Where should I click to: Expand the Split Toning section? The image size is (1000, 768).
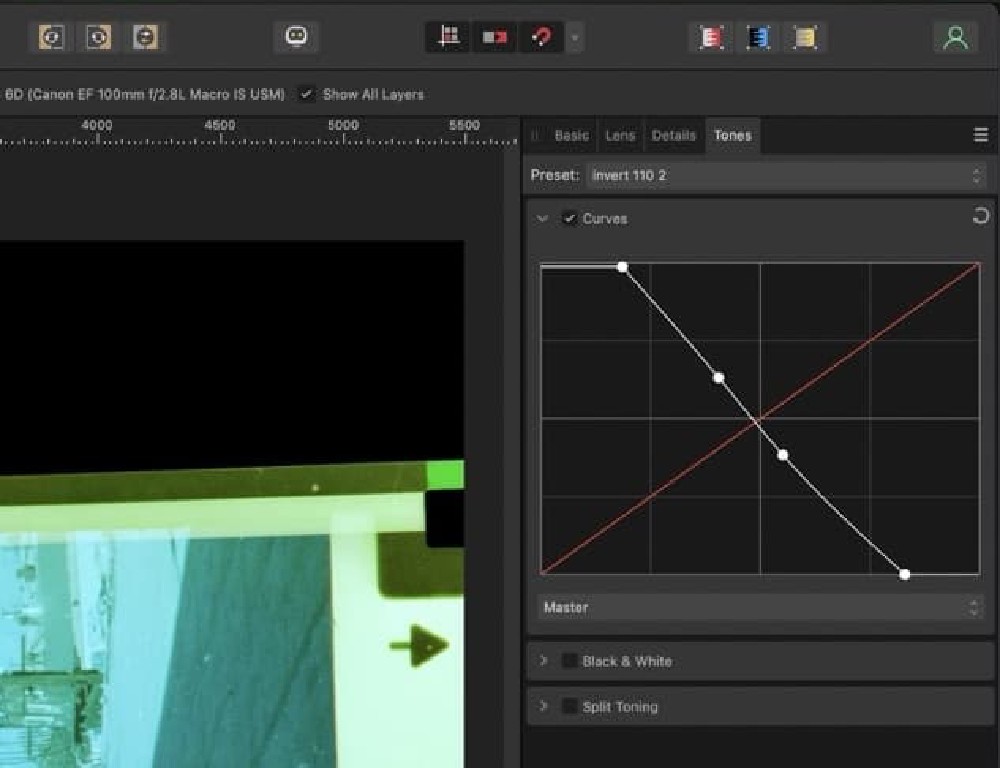click(543, 705)
